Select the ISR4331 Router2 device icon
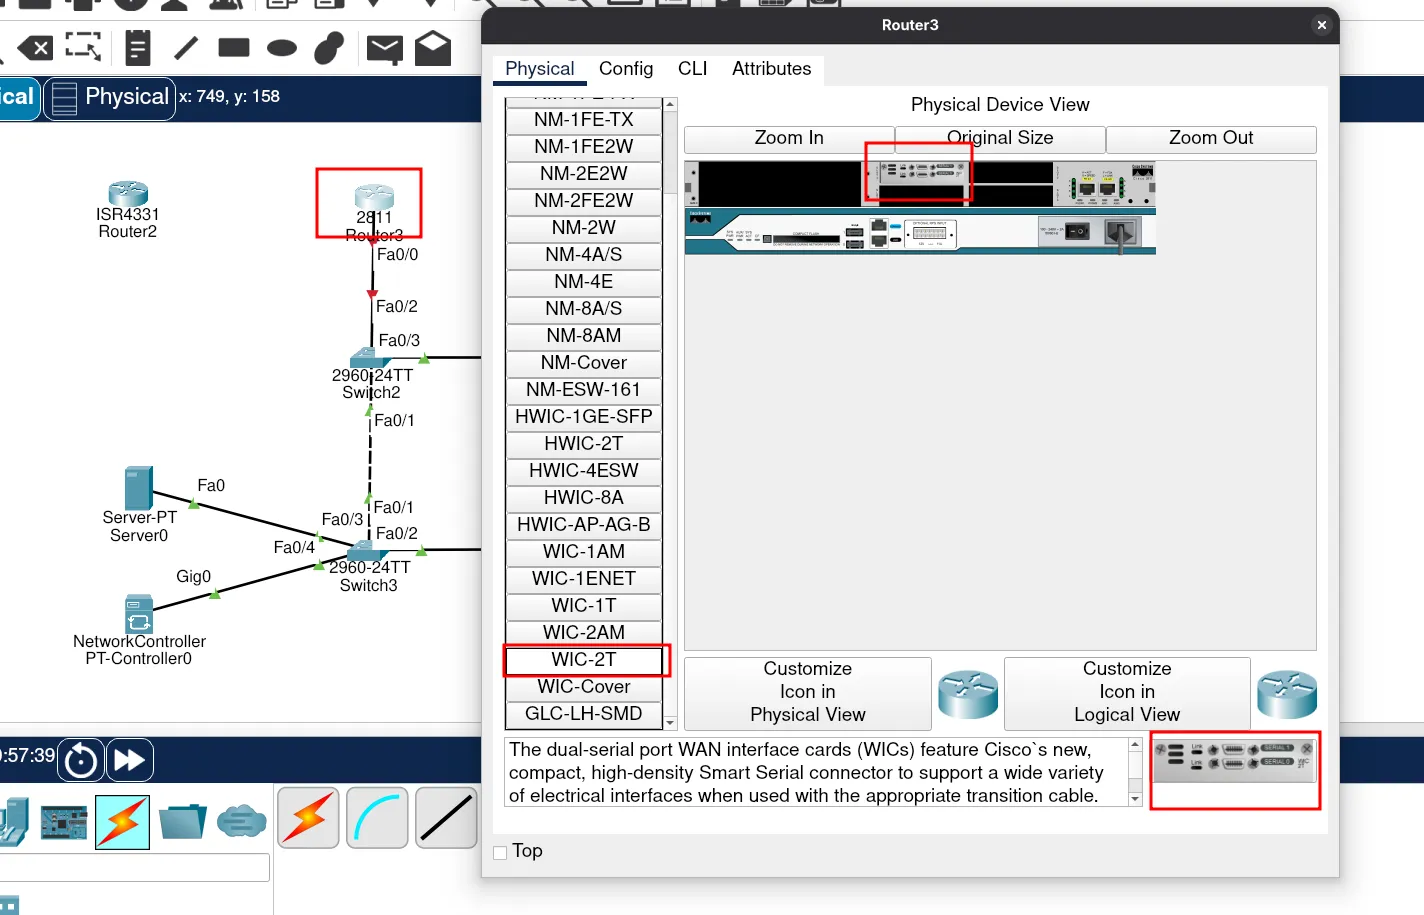This screenshot has height=915, width=1424. (128, 193)
